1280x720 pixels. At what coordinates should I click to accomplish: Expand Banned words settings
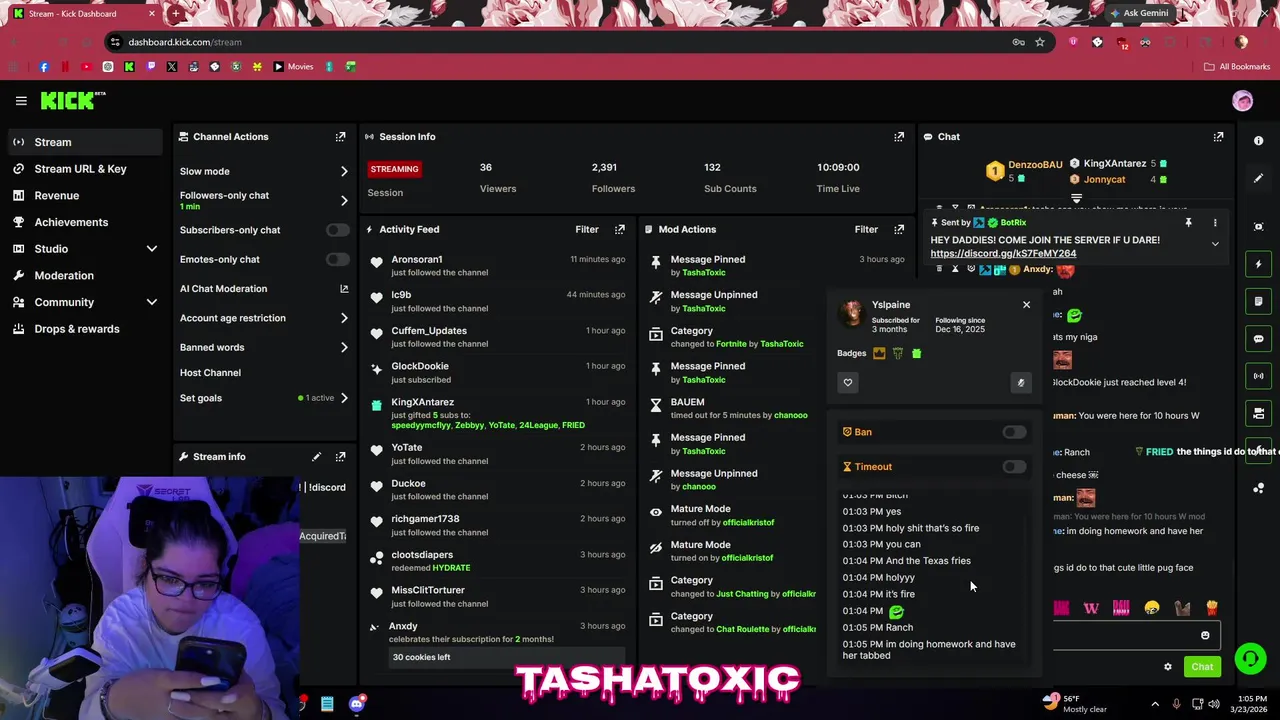click(344, 347)
